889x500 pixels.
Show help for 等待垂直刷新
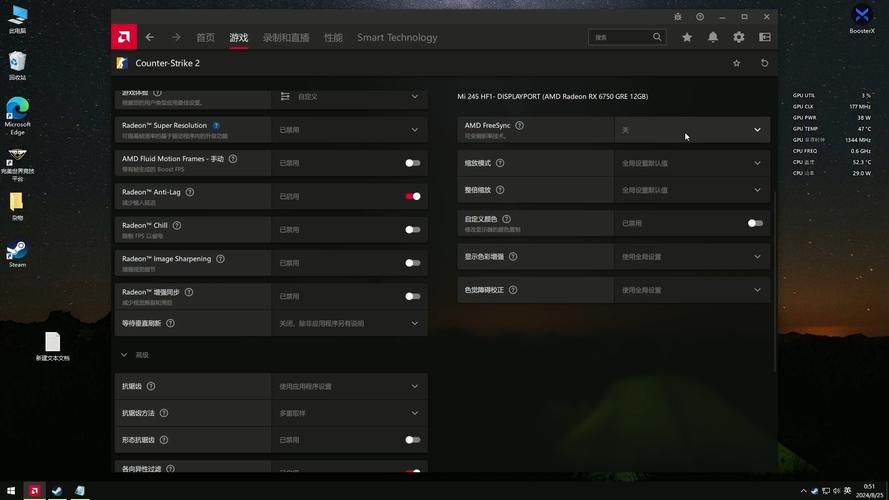pyautogui.click(x=171, y=323)
